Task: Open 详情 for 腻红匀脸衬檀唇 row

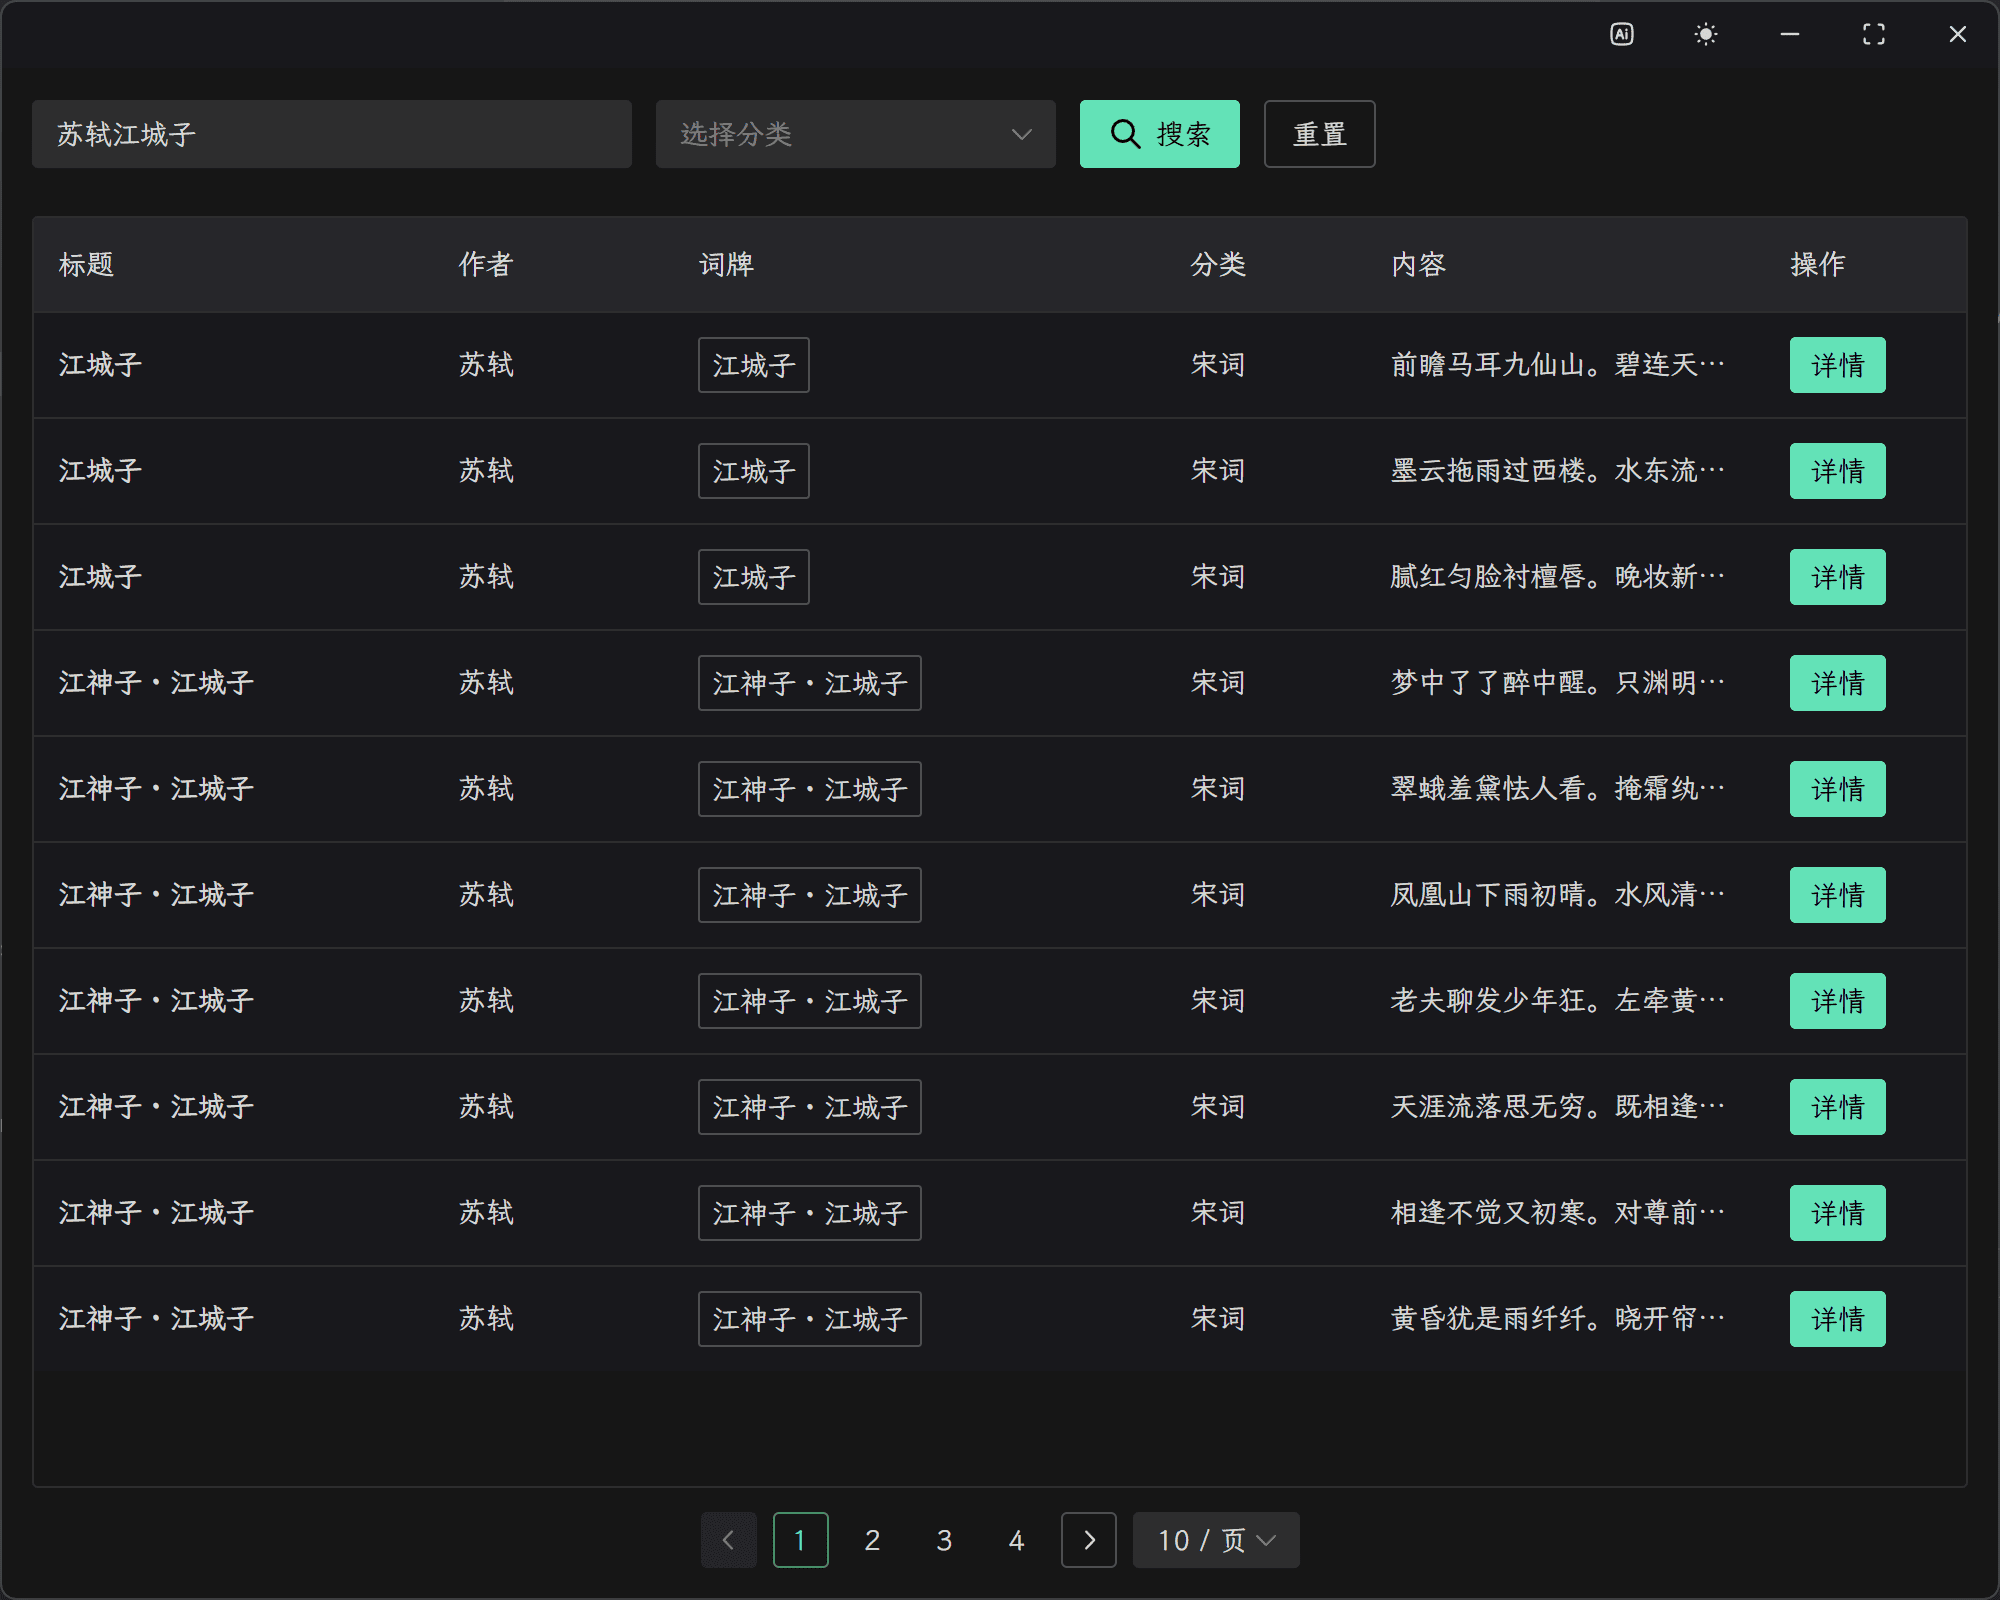Action: 1838,577
